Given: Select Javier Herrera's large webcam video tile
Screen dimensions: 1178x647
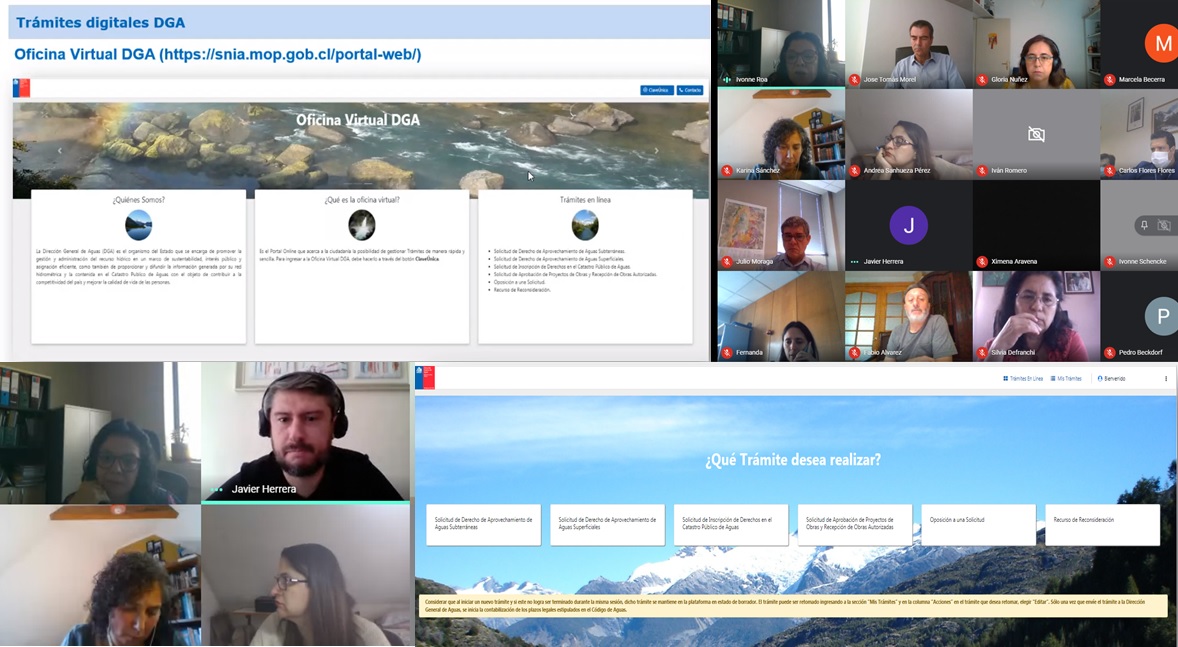Looking at the screenshot, I should pos(305,432).
